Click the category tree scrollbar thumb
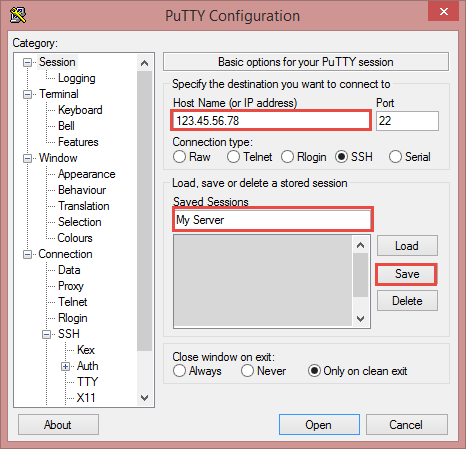 point(144,211)
